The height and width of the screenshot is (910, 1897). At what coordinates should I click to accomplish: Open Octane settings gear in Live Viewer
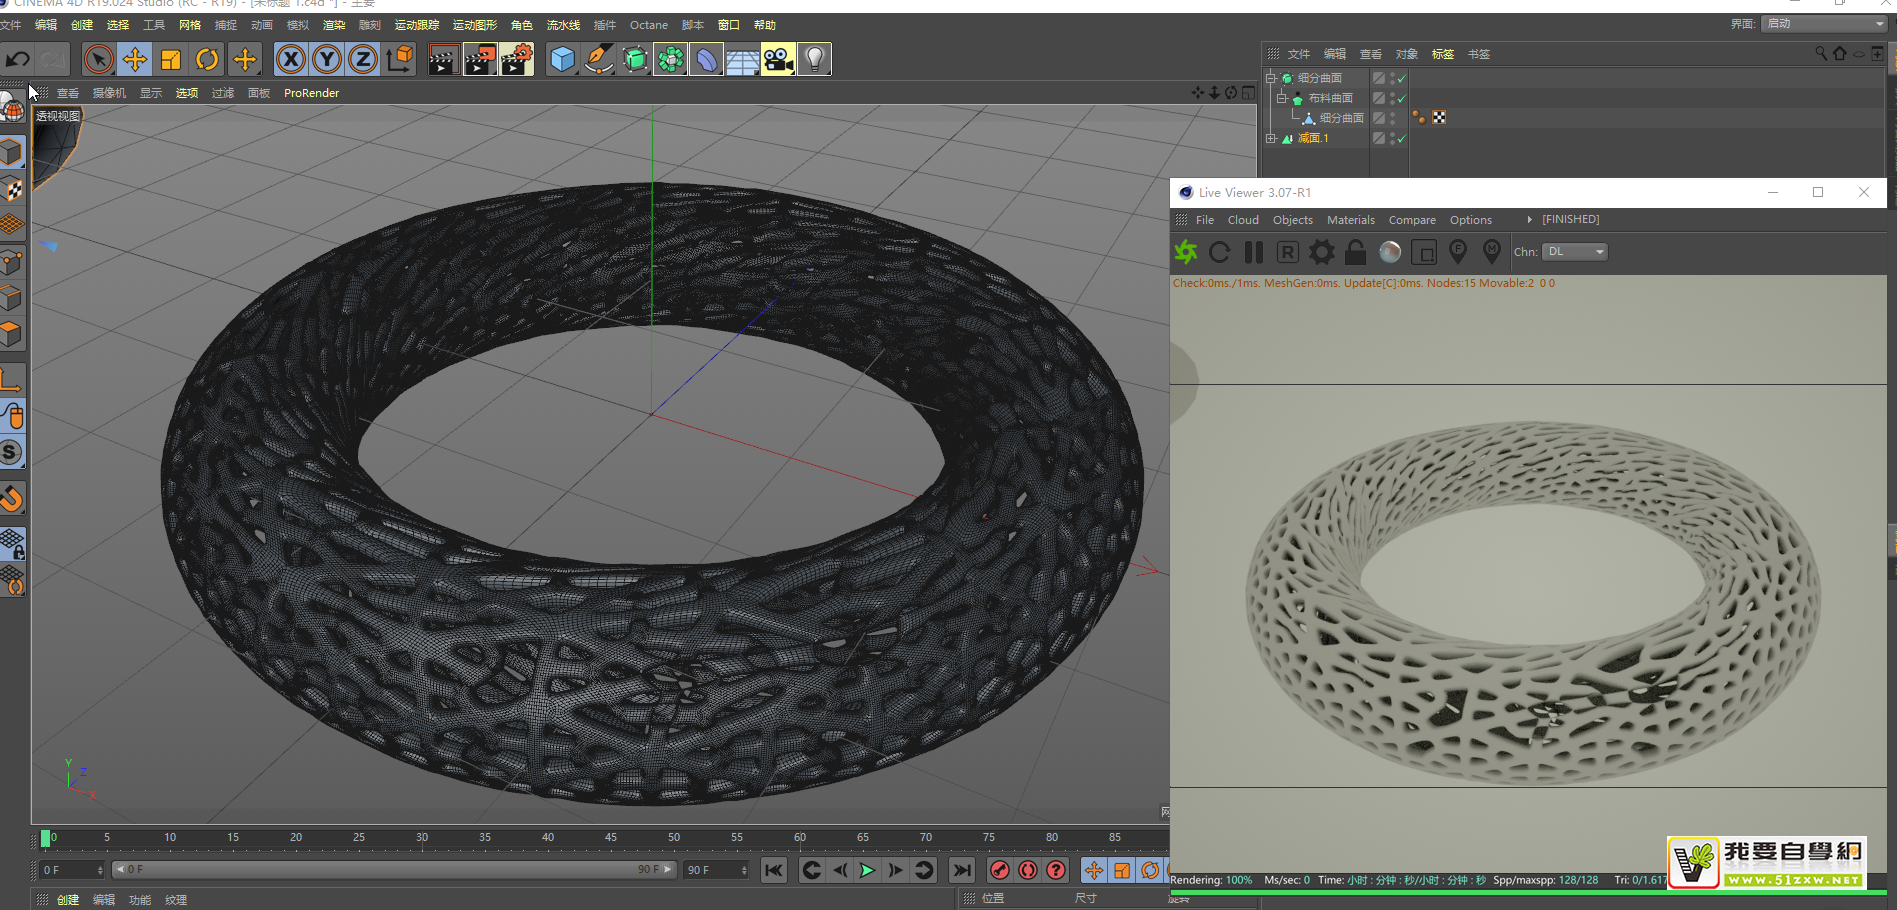[x=1321, y=252]
